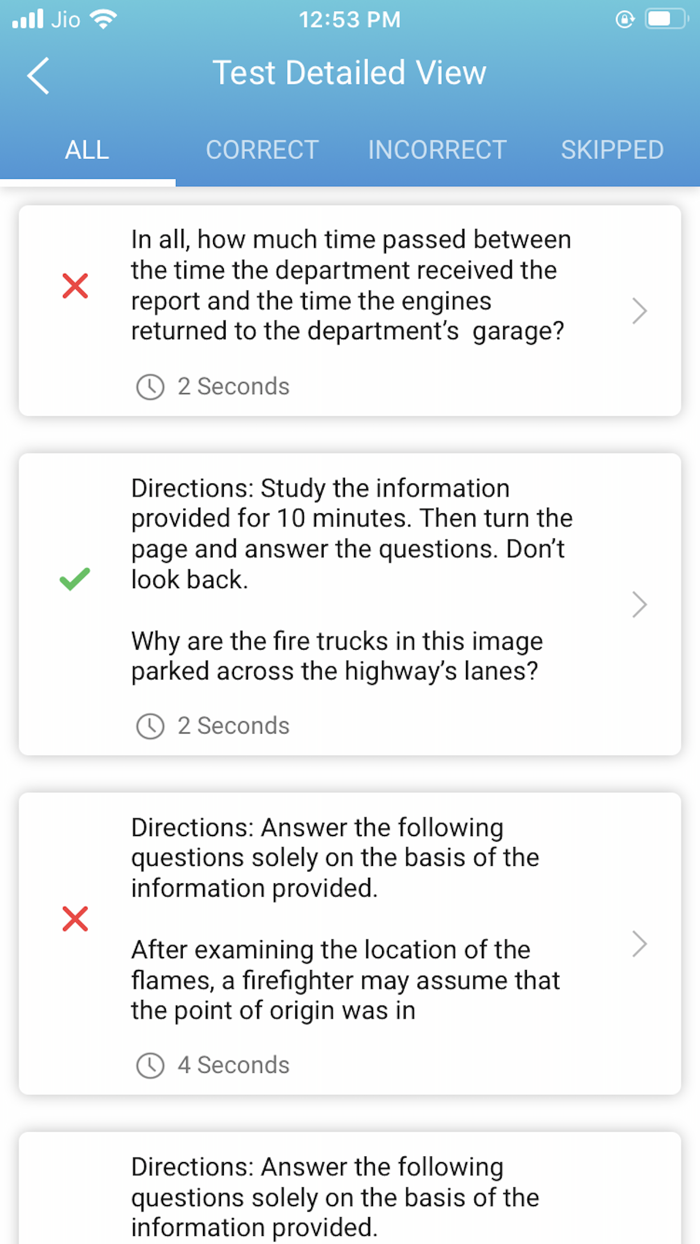
Task: Expand the first question with the chevron
Action: [639, 311]
